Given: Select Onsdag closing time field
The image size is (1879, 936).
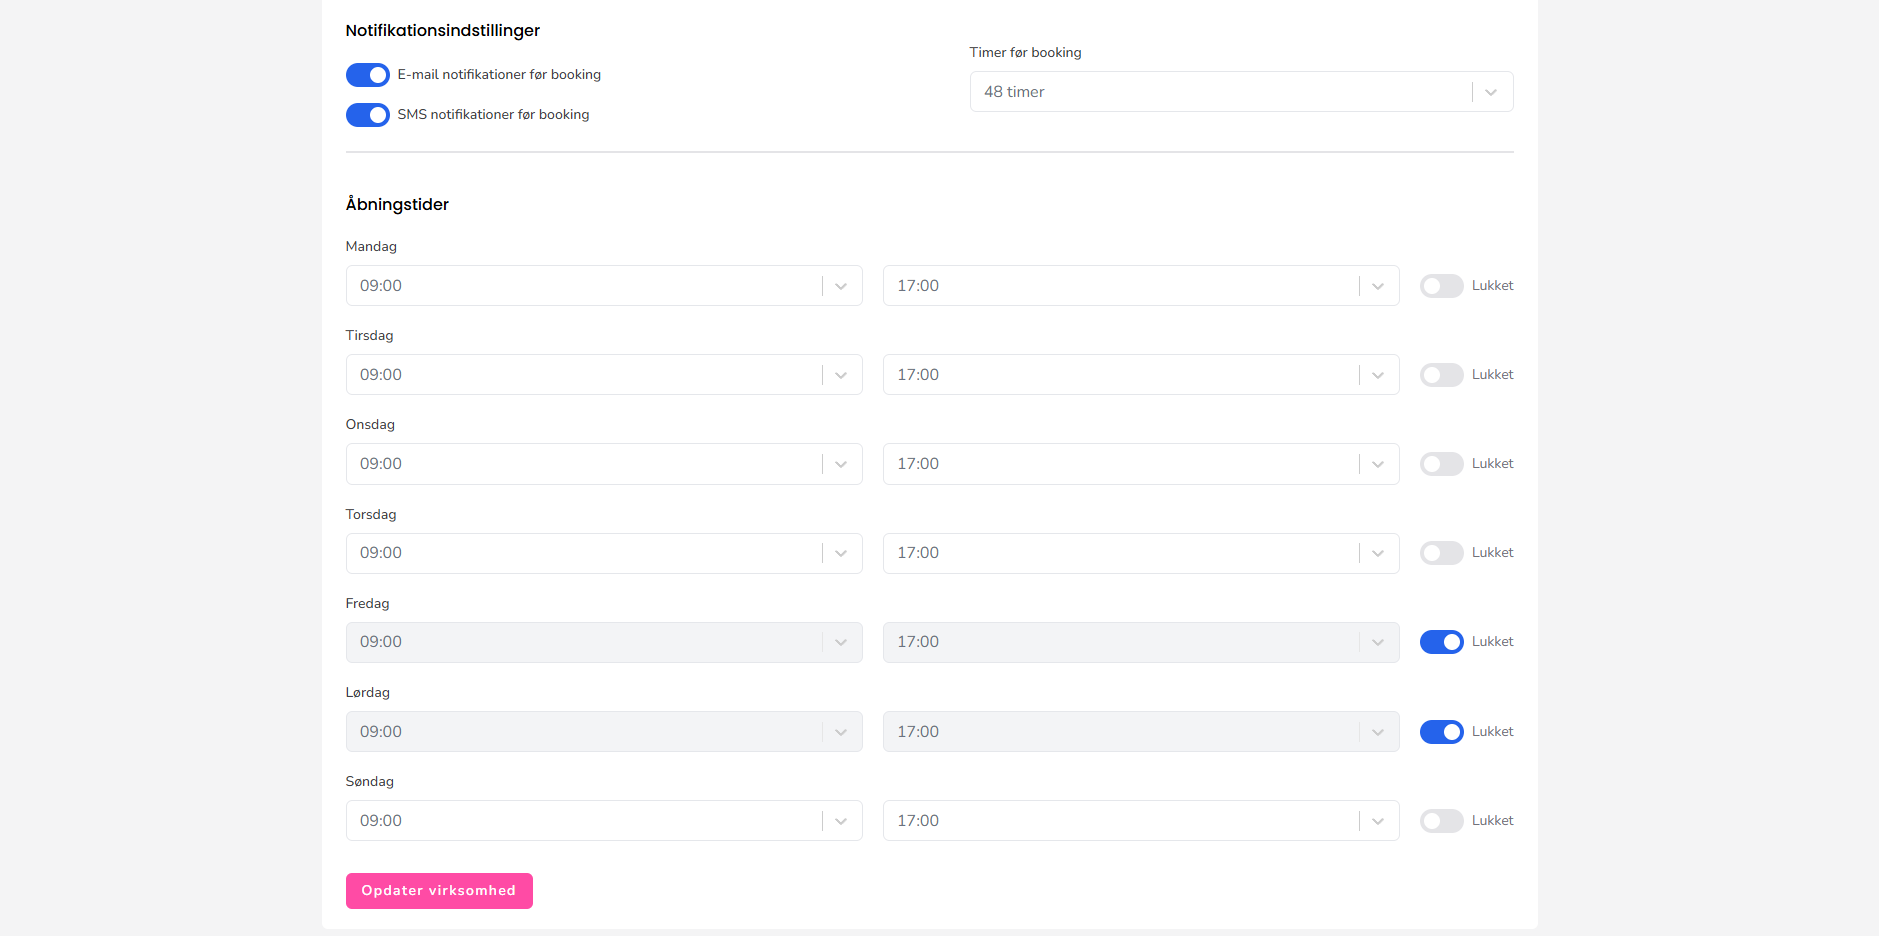Looking at the screenshot, I should [1120, 464].
